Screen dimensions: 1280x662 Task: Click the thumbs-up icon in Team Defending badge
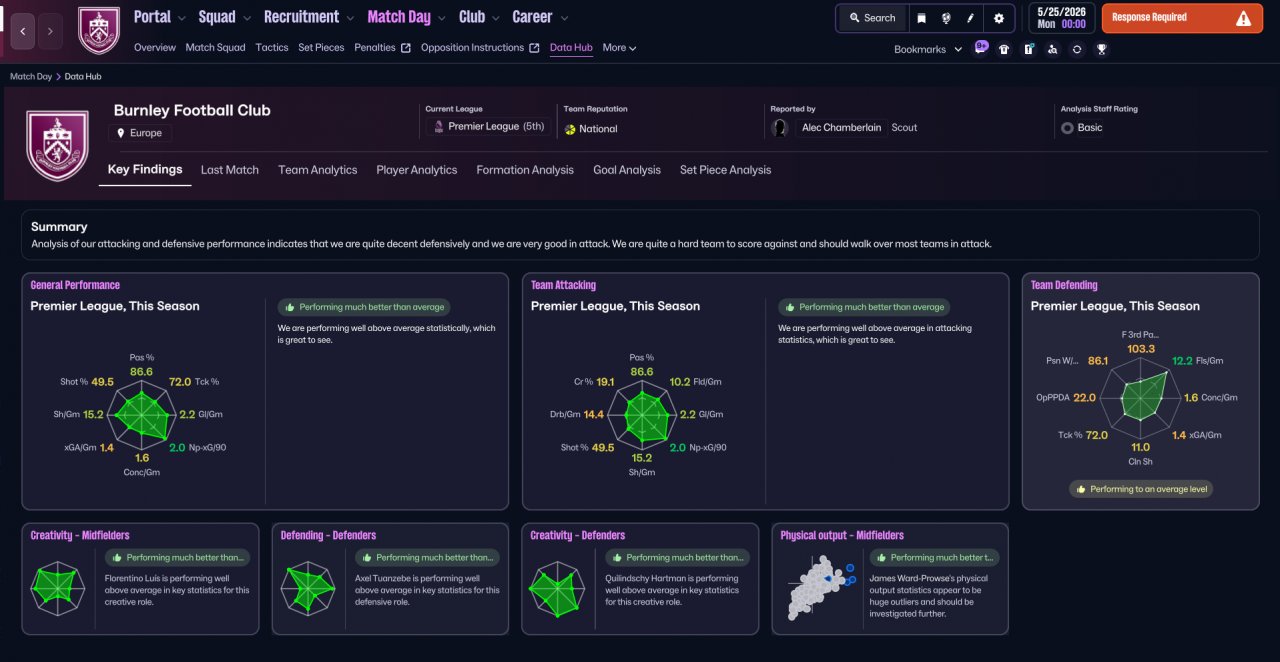point(1083,489)
